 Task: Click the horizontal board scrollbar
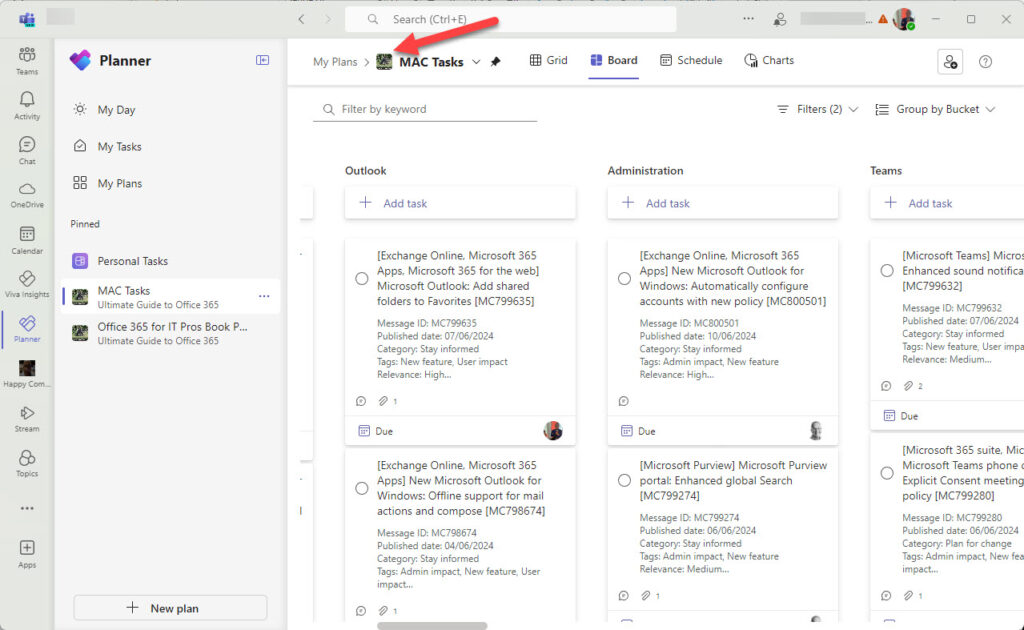tap(432, 625)
